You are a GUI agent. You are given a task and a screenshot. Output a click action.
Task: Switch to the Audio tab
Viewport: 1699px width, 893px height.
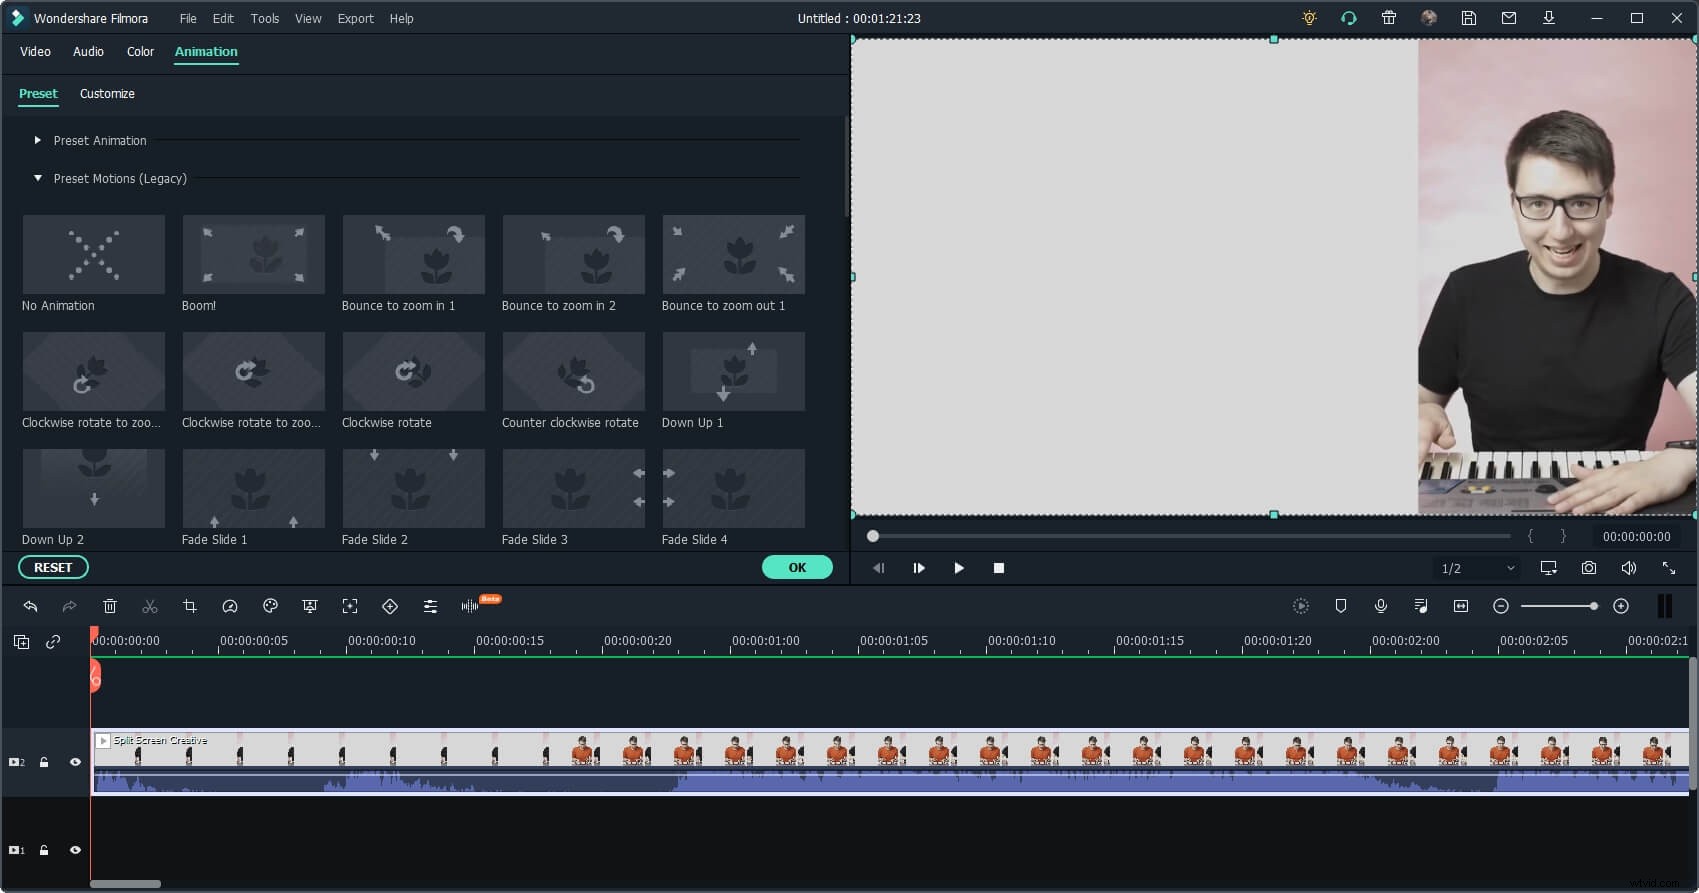[88, 52]
